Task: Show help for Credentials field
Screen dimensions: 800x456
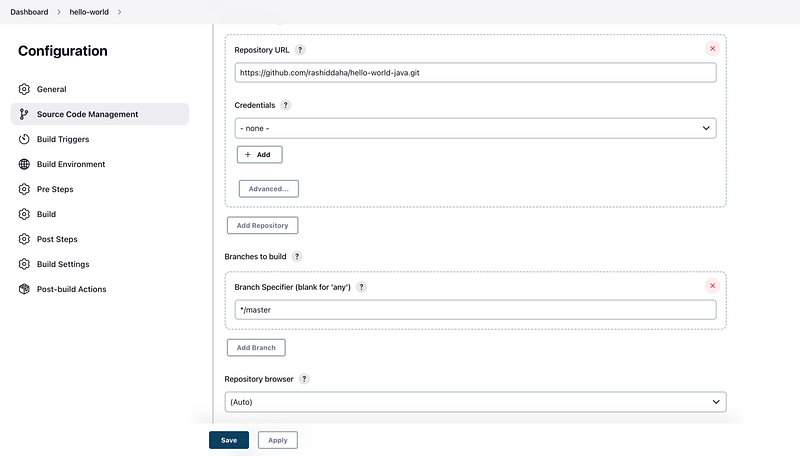Action: (x=286, y=105)
